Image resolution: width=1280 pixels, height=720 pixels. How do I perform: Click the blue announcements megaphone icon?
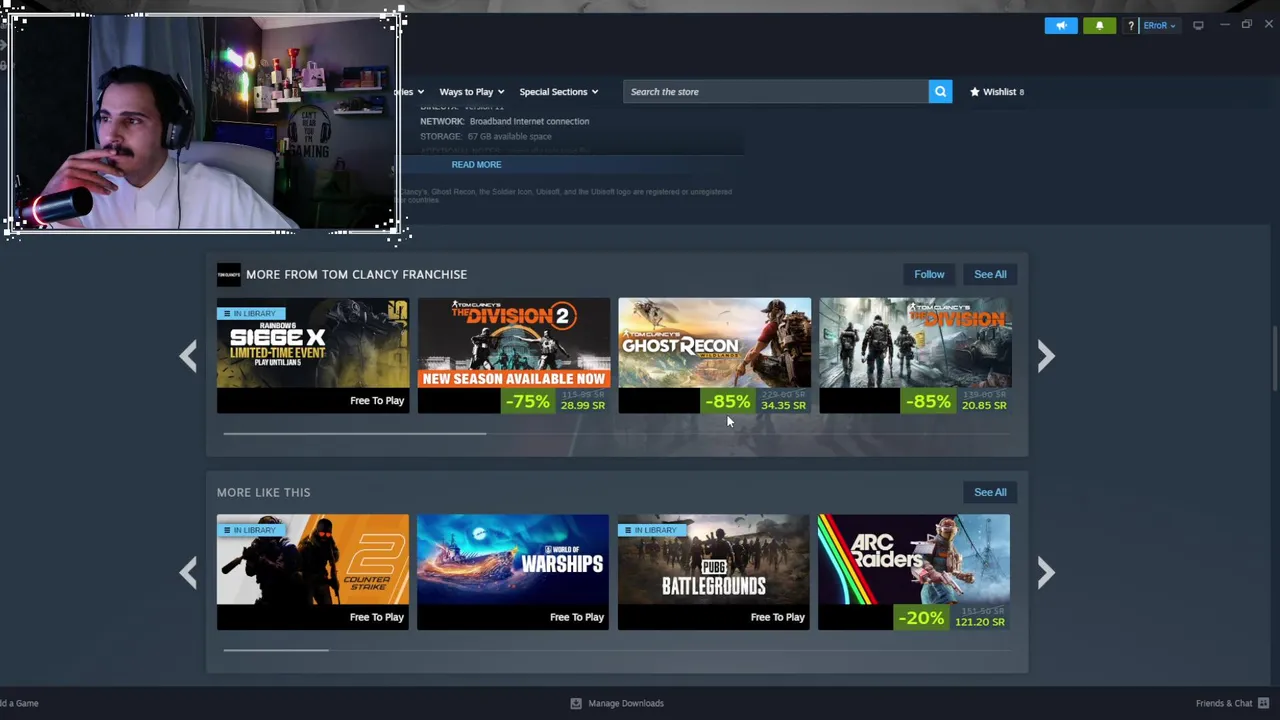(1061, 25)
